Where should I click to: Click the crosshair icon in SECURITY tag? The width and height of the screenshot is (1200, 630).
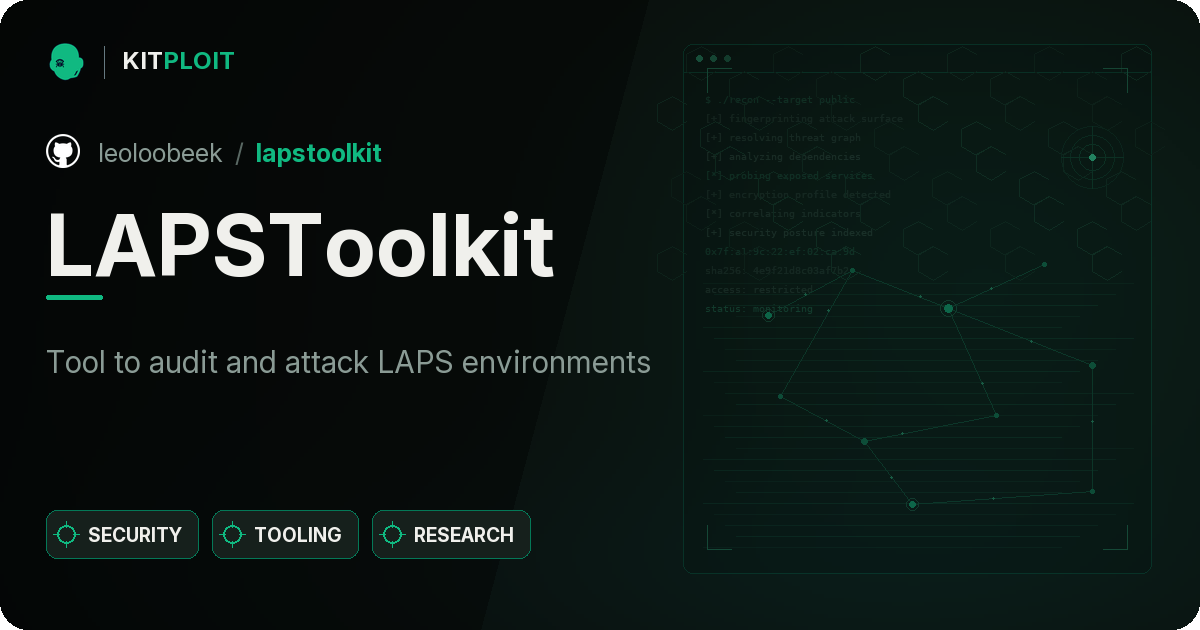pos(67,535)
